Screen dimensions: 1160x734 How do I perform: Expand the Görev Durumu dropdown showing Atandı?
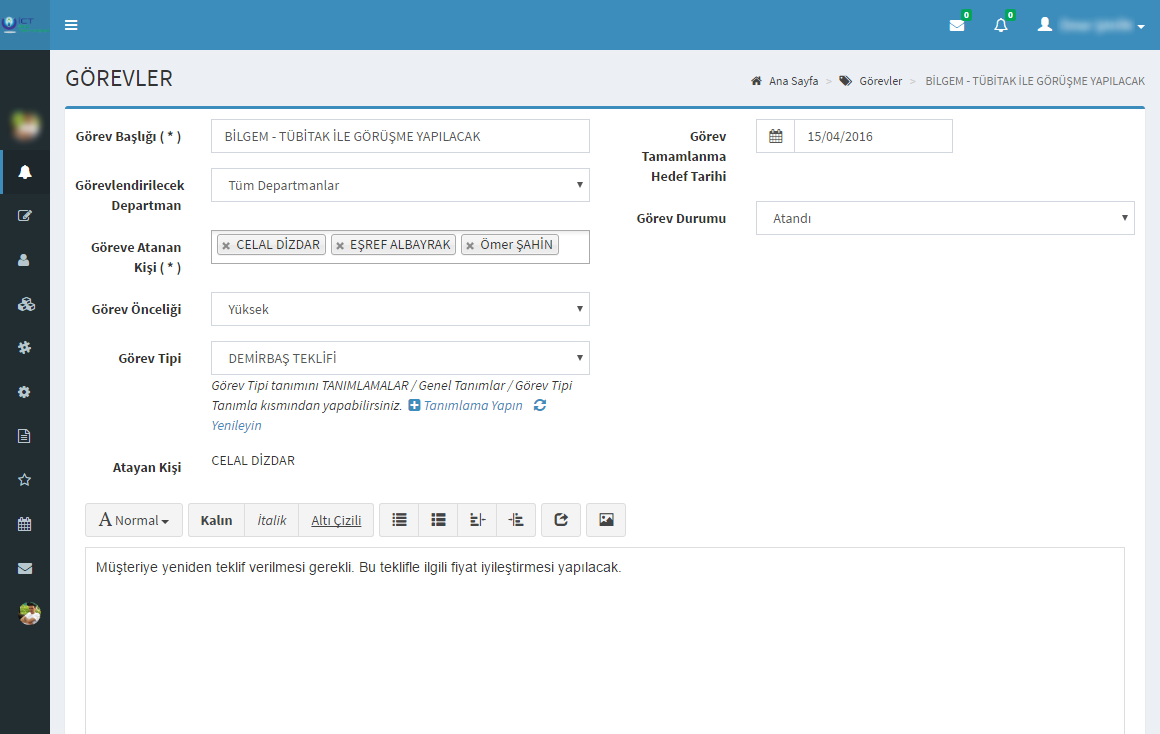point(945,218)
